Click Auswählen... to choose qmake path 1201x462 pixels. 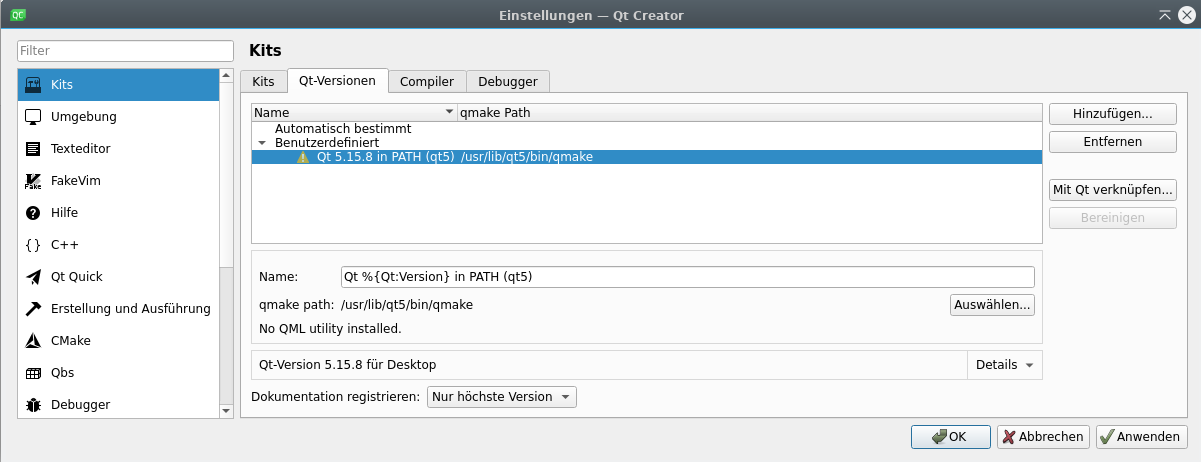(991, 305)
